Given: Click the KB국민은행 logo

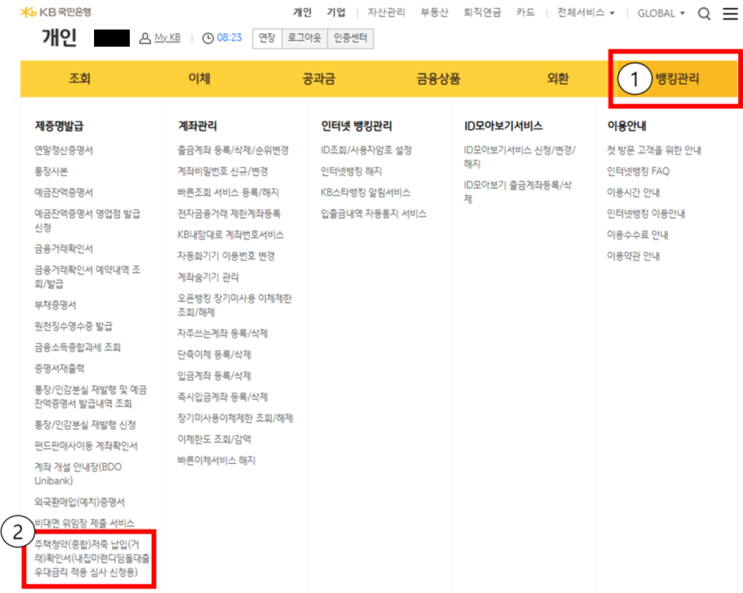Looking at the screenshot, I should click(56, 12).
